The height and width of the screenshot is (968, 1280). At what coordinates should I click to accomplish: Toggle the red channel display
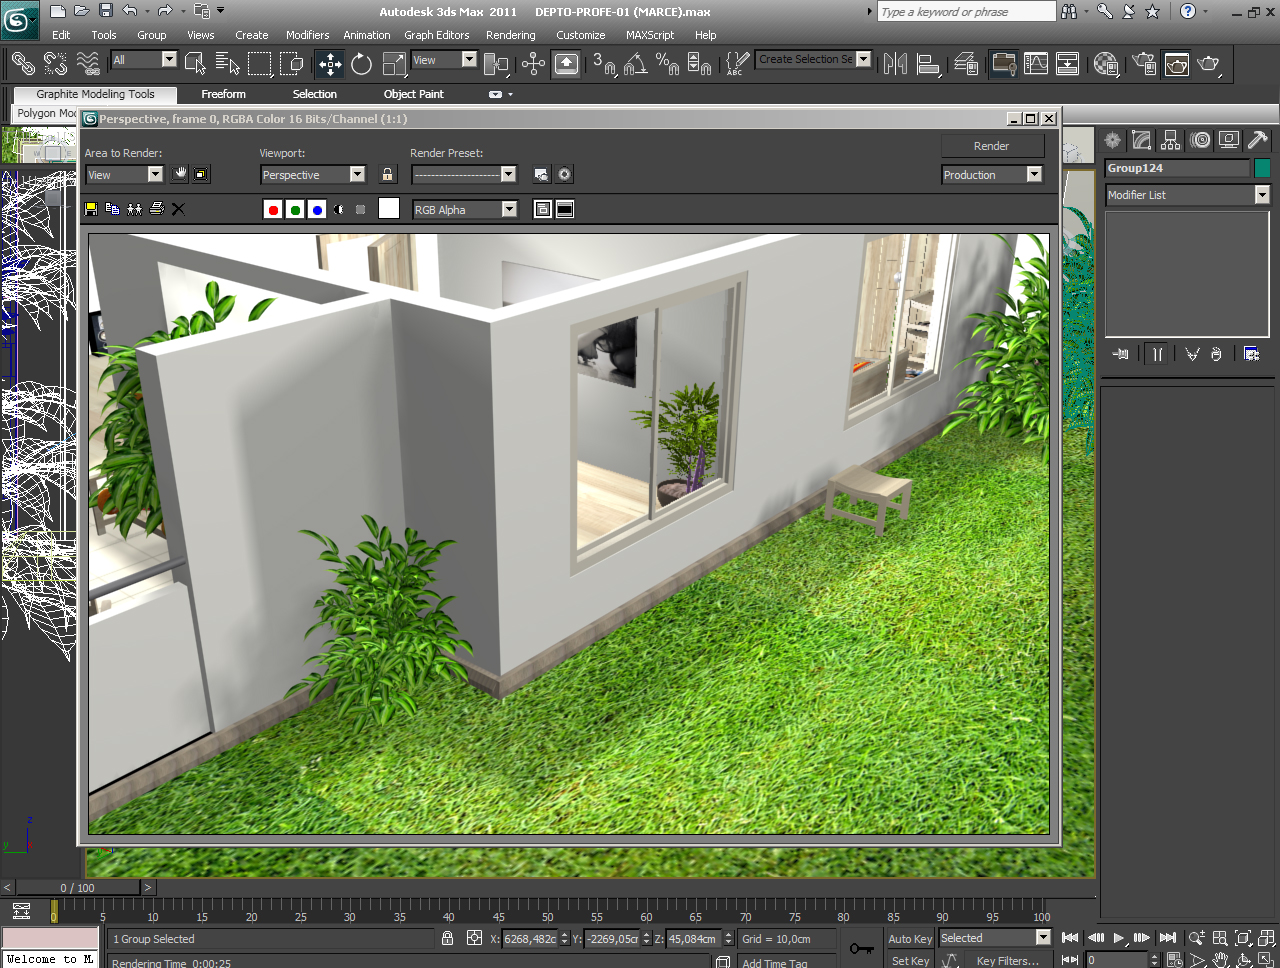tap(273, 209)
